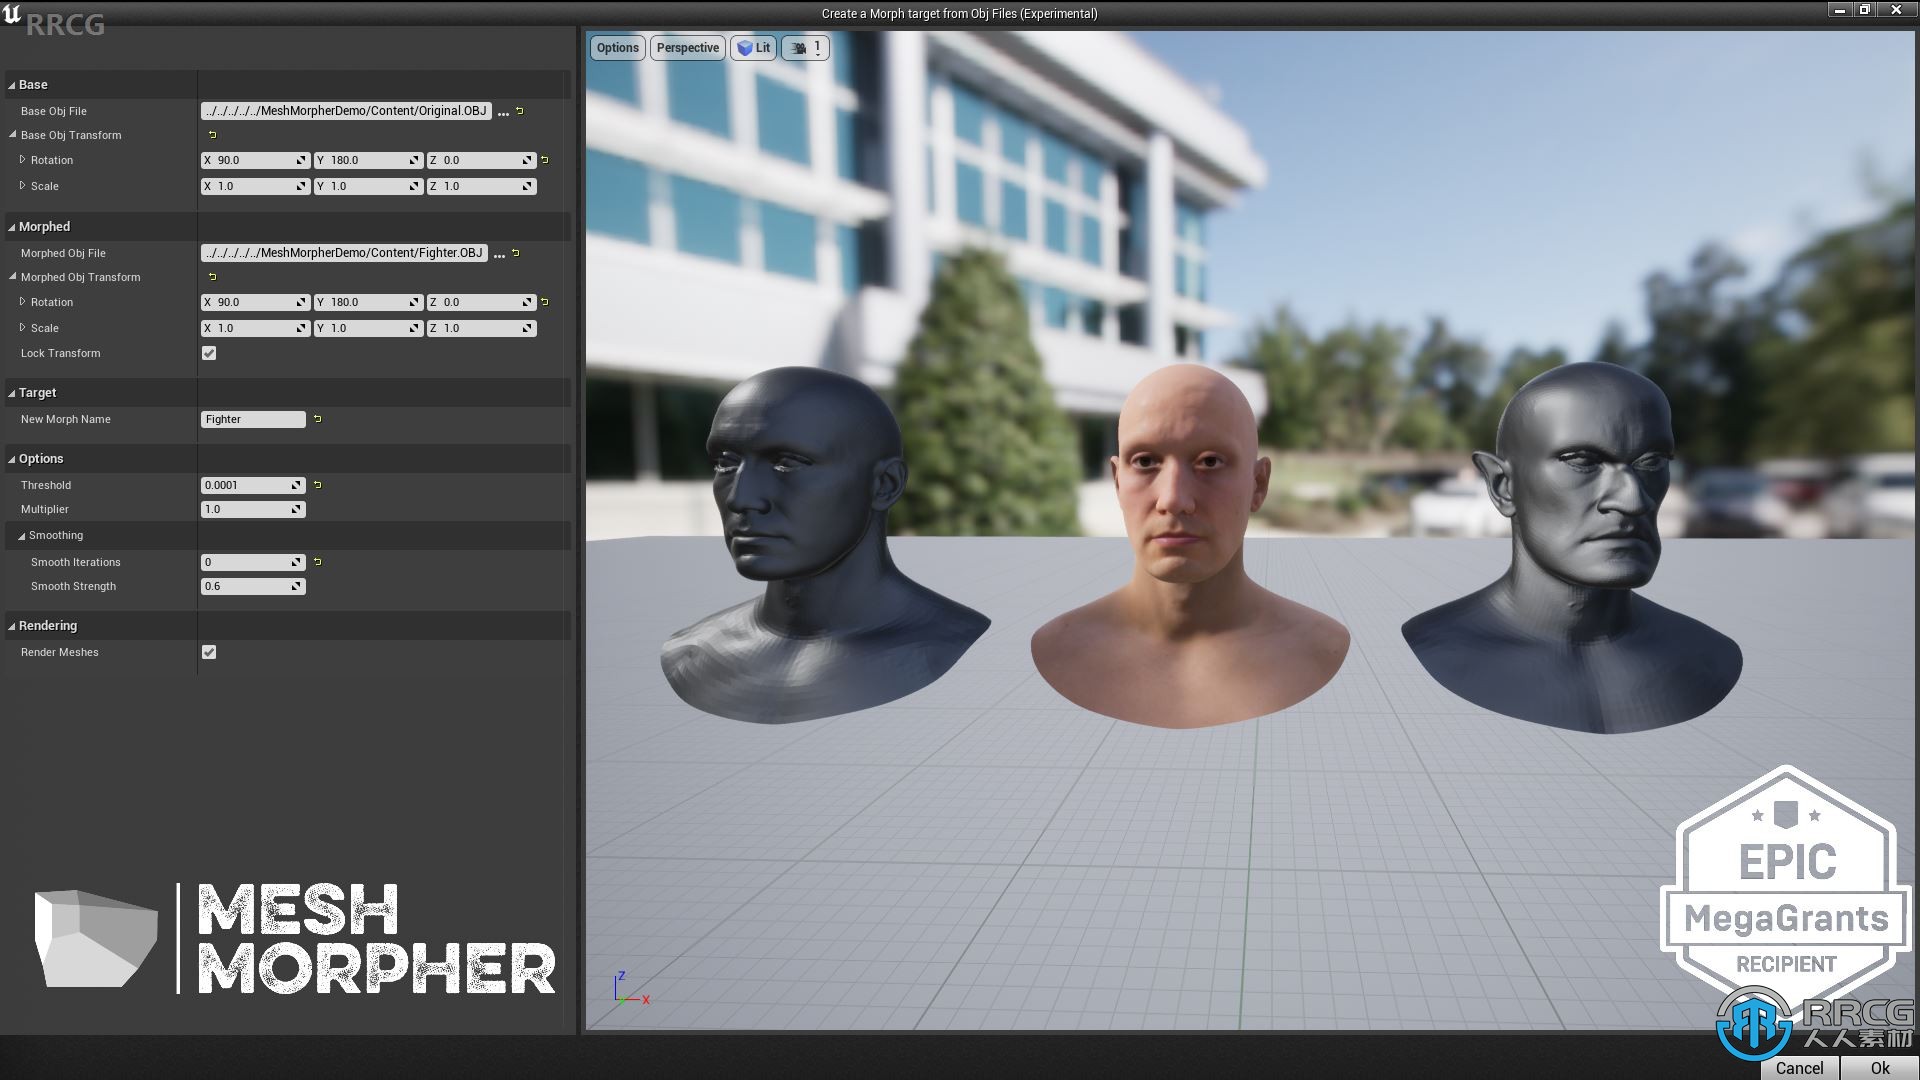Viewport: 1920px width, 1080px height.
Task: Click the camera/snapshot icon in viewport toolbar
Action: 798,47
